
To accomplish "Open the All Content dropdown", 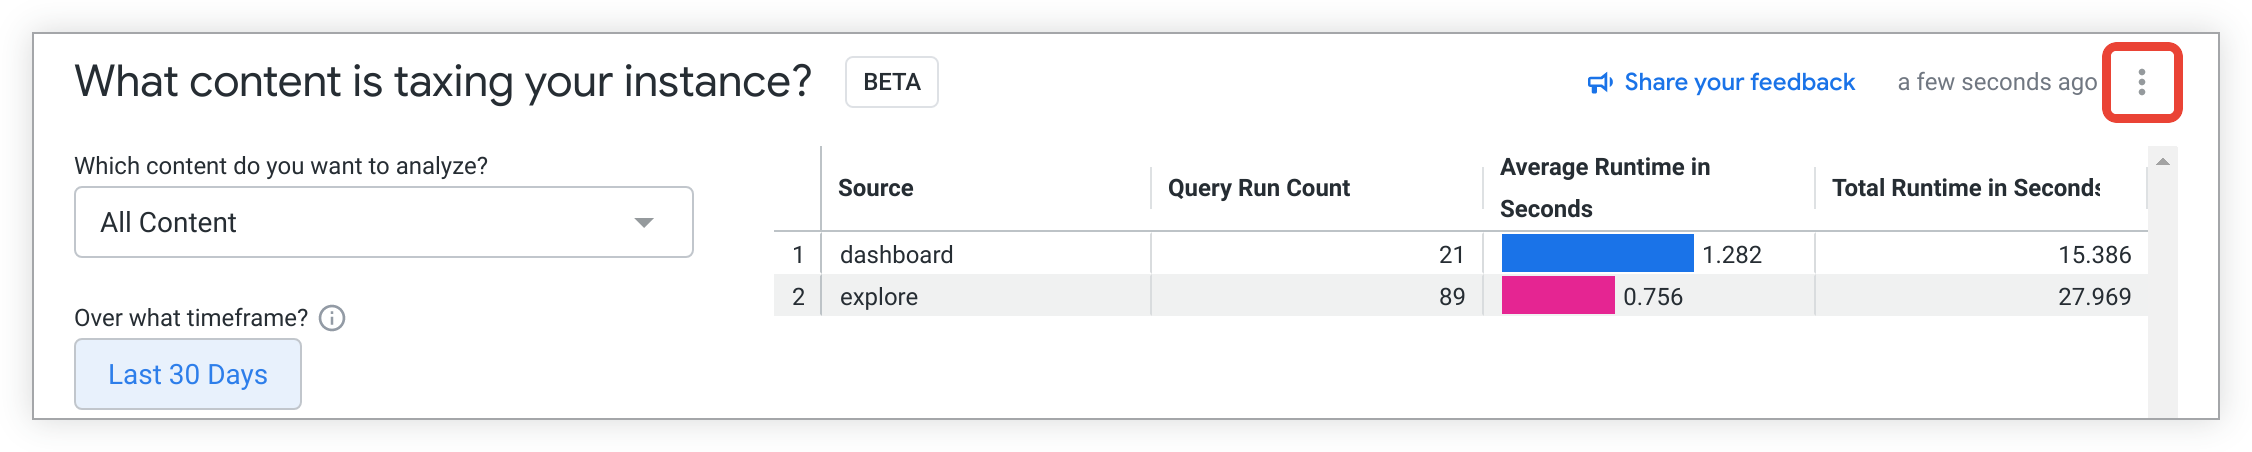I will [x=383, y=222].
